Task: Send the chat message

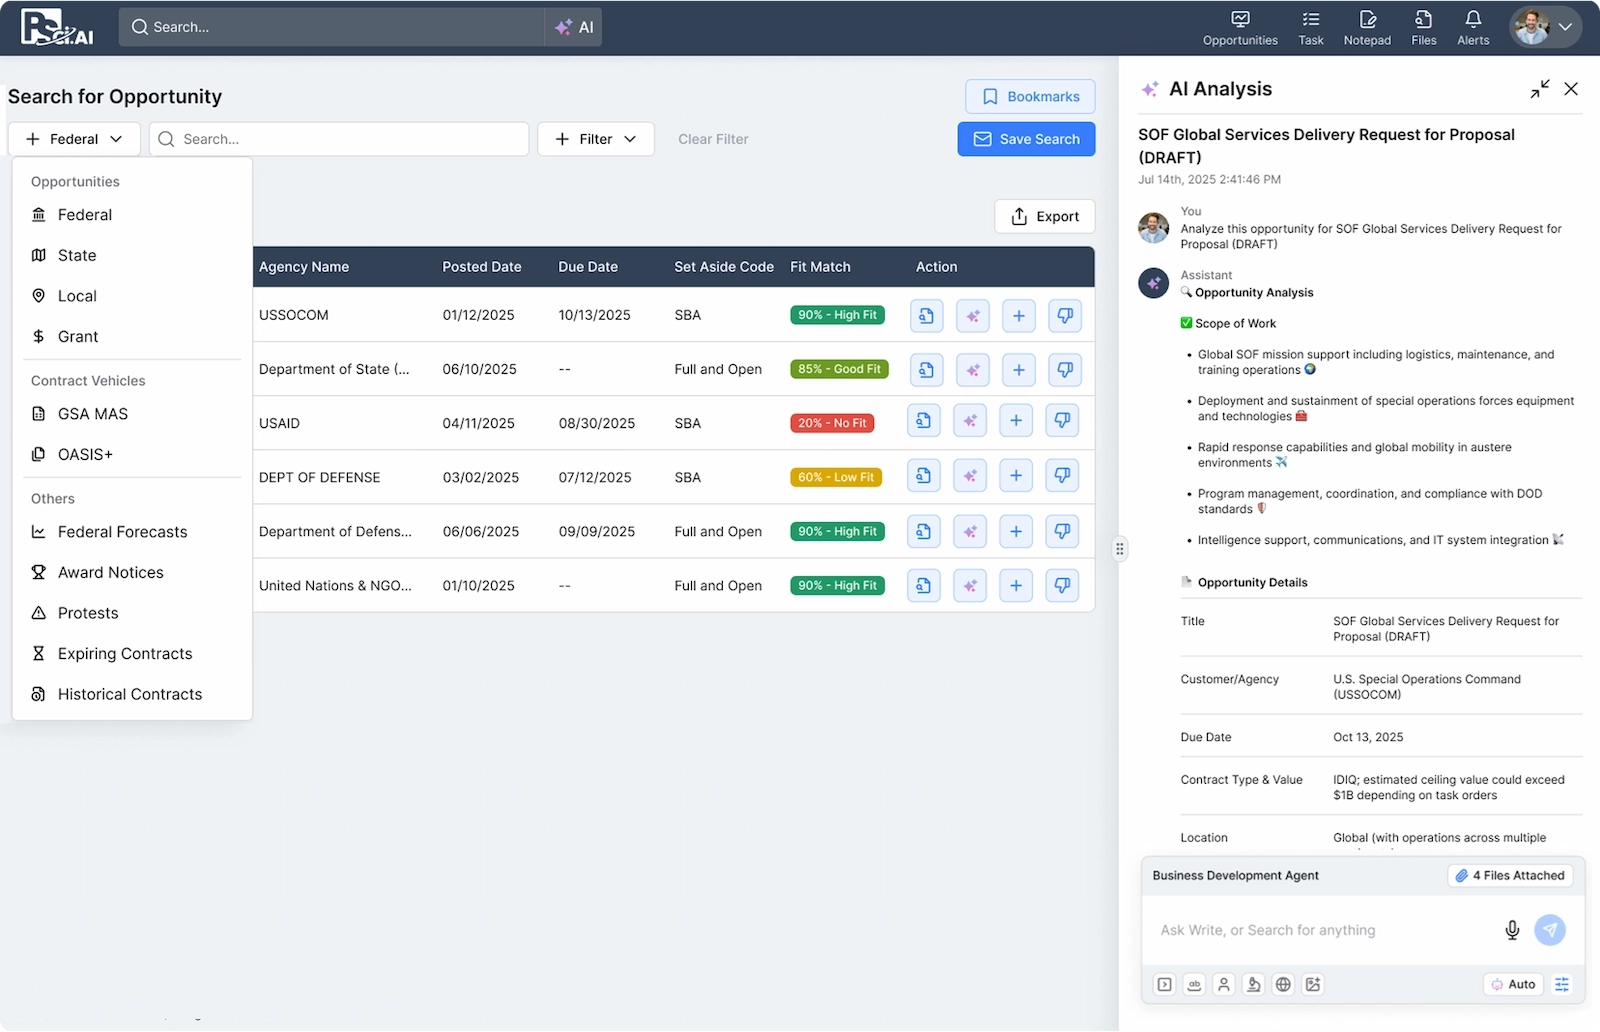Action: 1550,930
